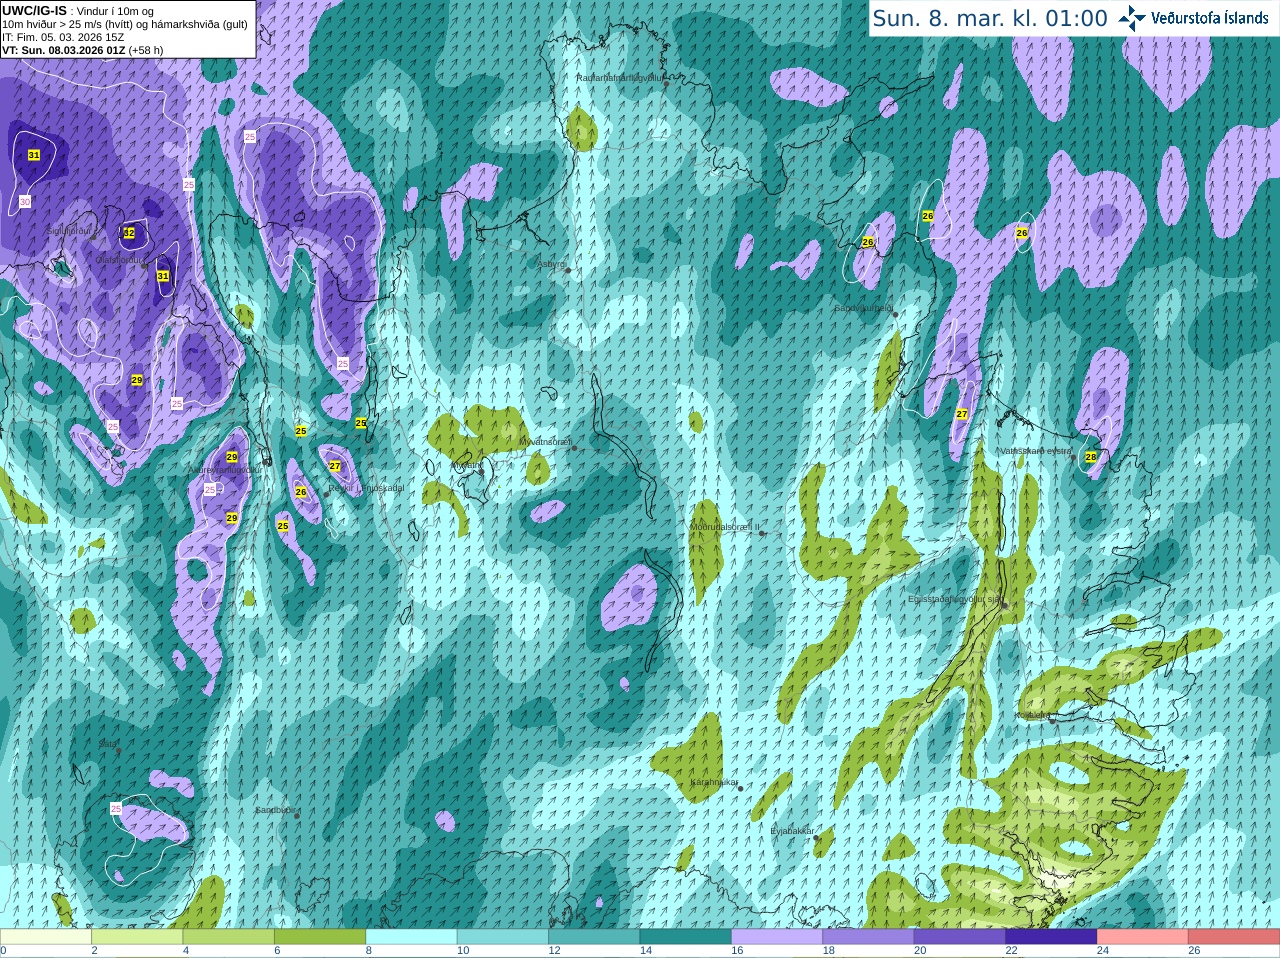
Task: Click the Ólafsfjörður station label
Action: pyautogui.click(x=119, y=259)
